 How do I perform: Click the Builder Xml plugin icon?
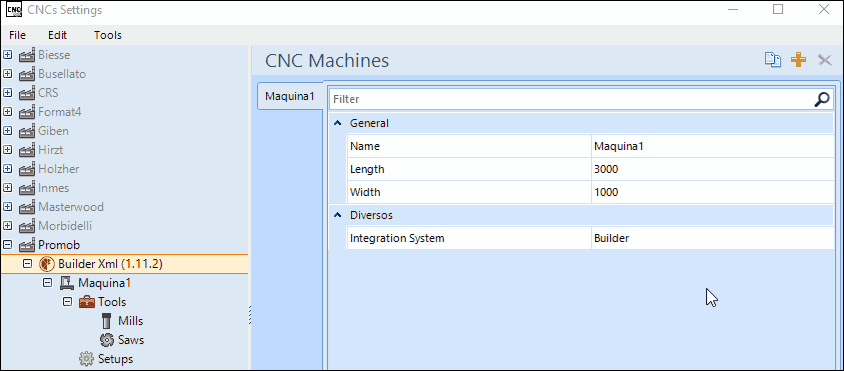(47, 264)
